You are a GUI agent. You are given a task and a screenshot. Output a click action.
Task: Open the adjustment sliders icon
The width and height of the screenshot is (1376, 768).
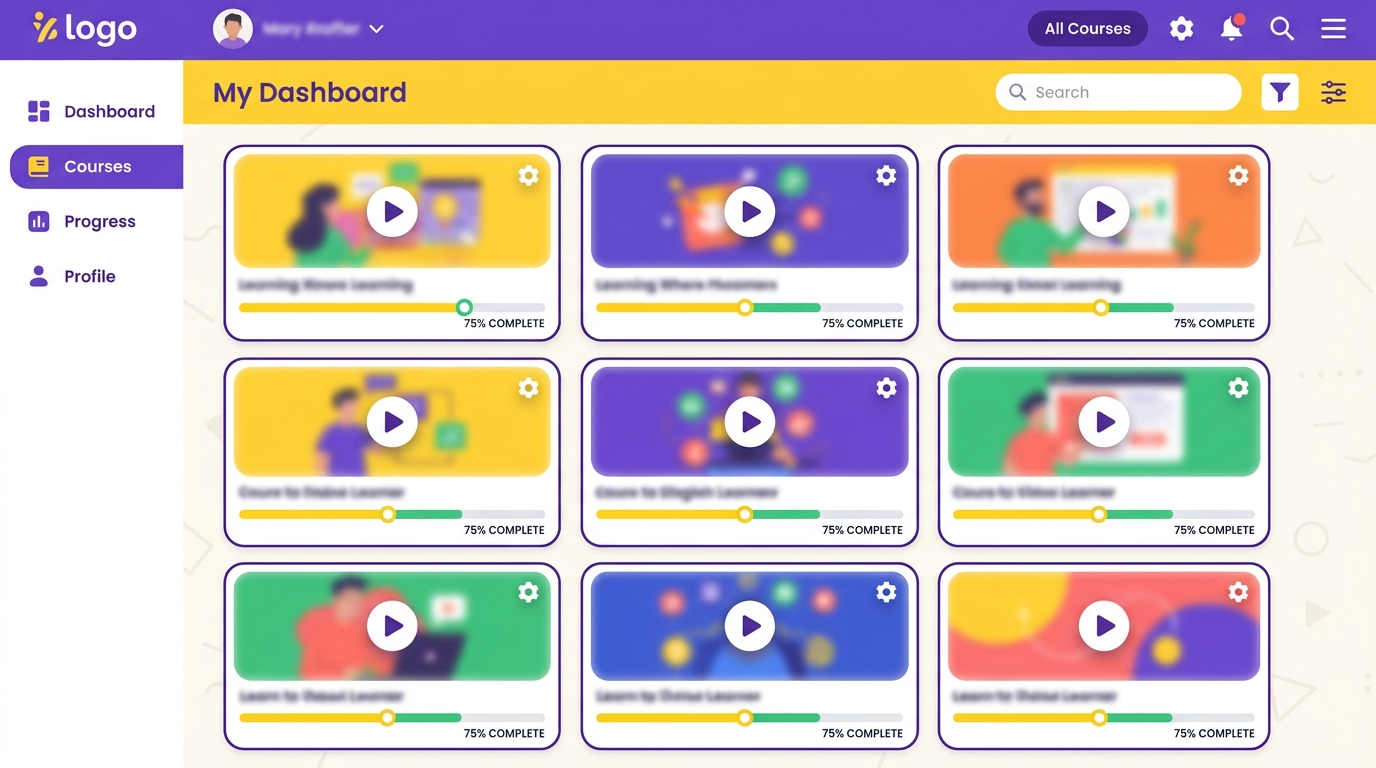click(1333, 92)
